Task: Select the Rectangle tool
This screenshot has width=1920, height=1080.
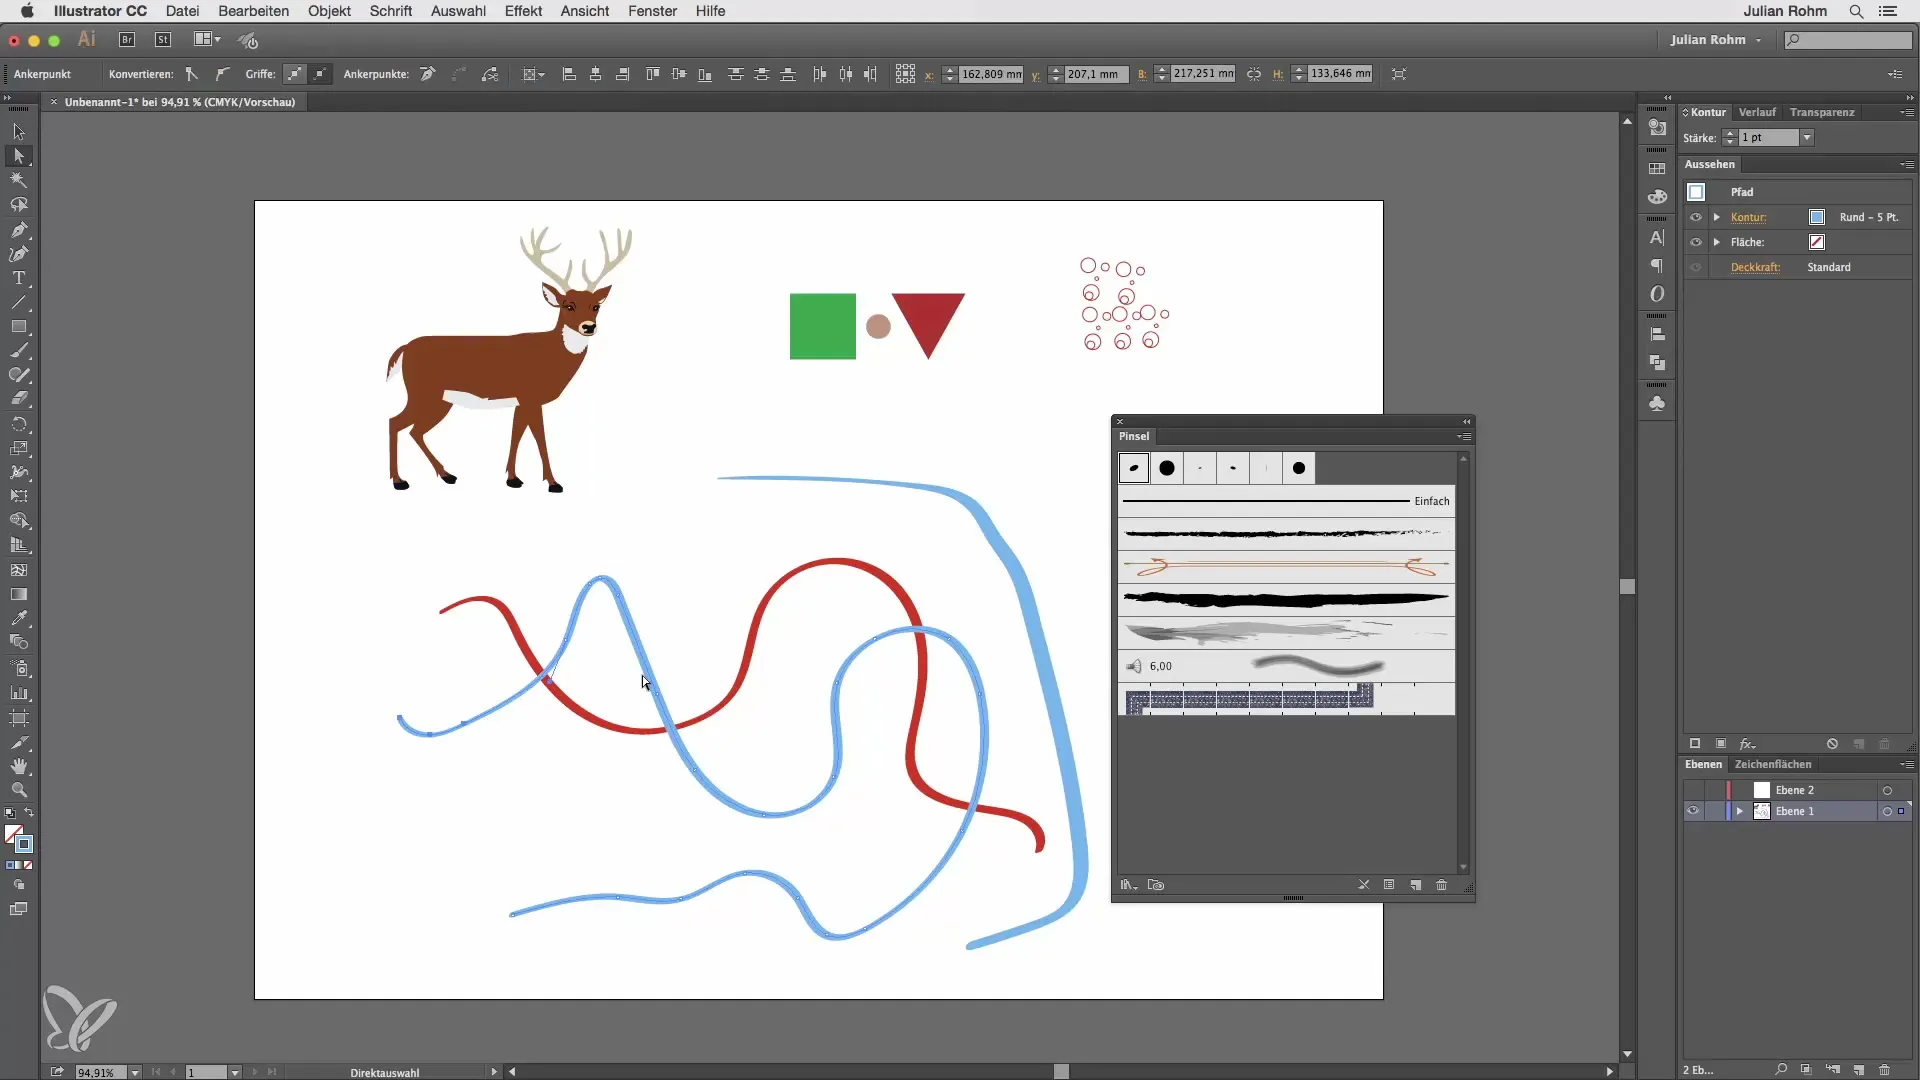Action: [19, 328]
